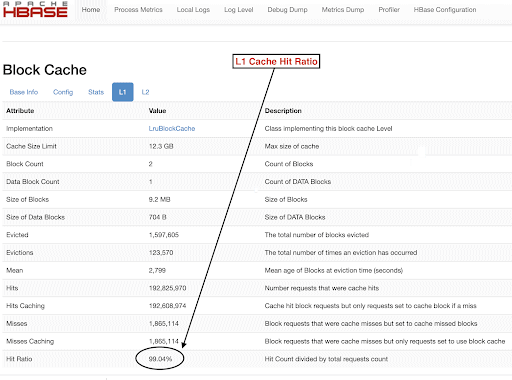Select the 192,608,974 value
The image size is (512, 380).
pos(167,306)
